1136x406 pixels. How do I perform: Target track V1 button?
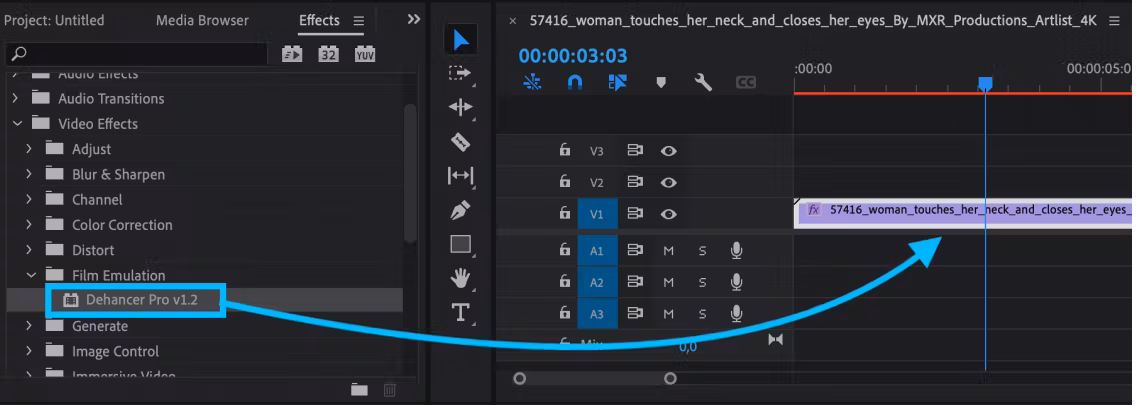coord(597,213)
